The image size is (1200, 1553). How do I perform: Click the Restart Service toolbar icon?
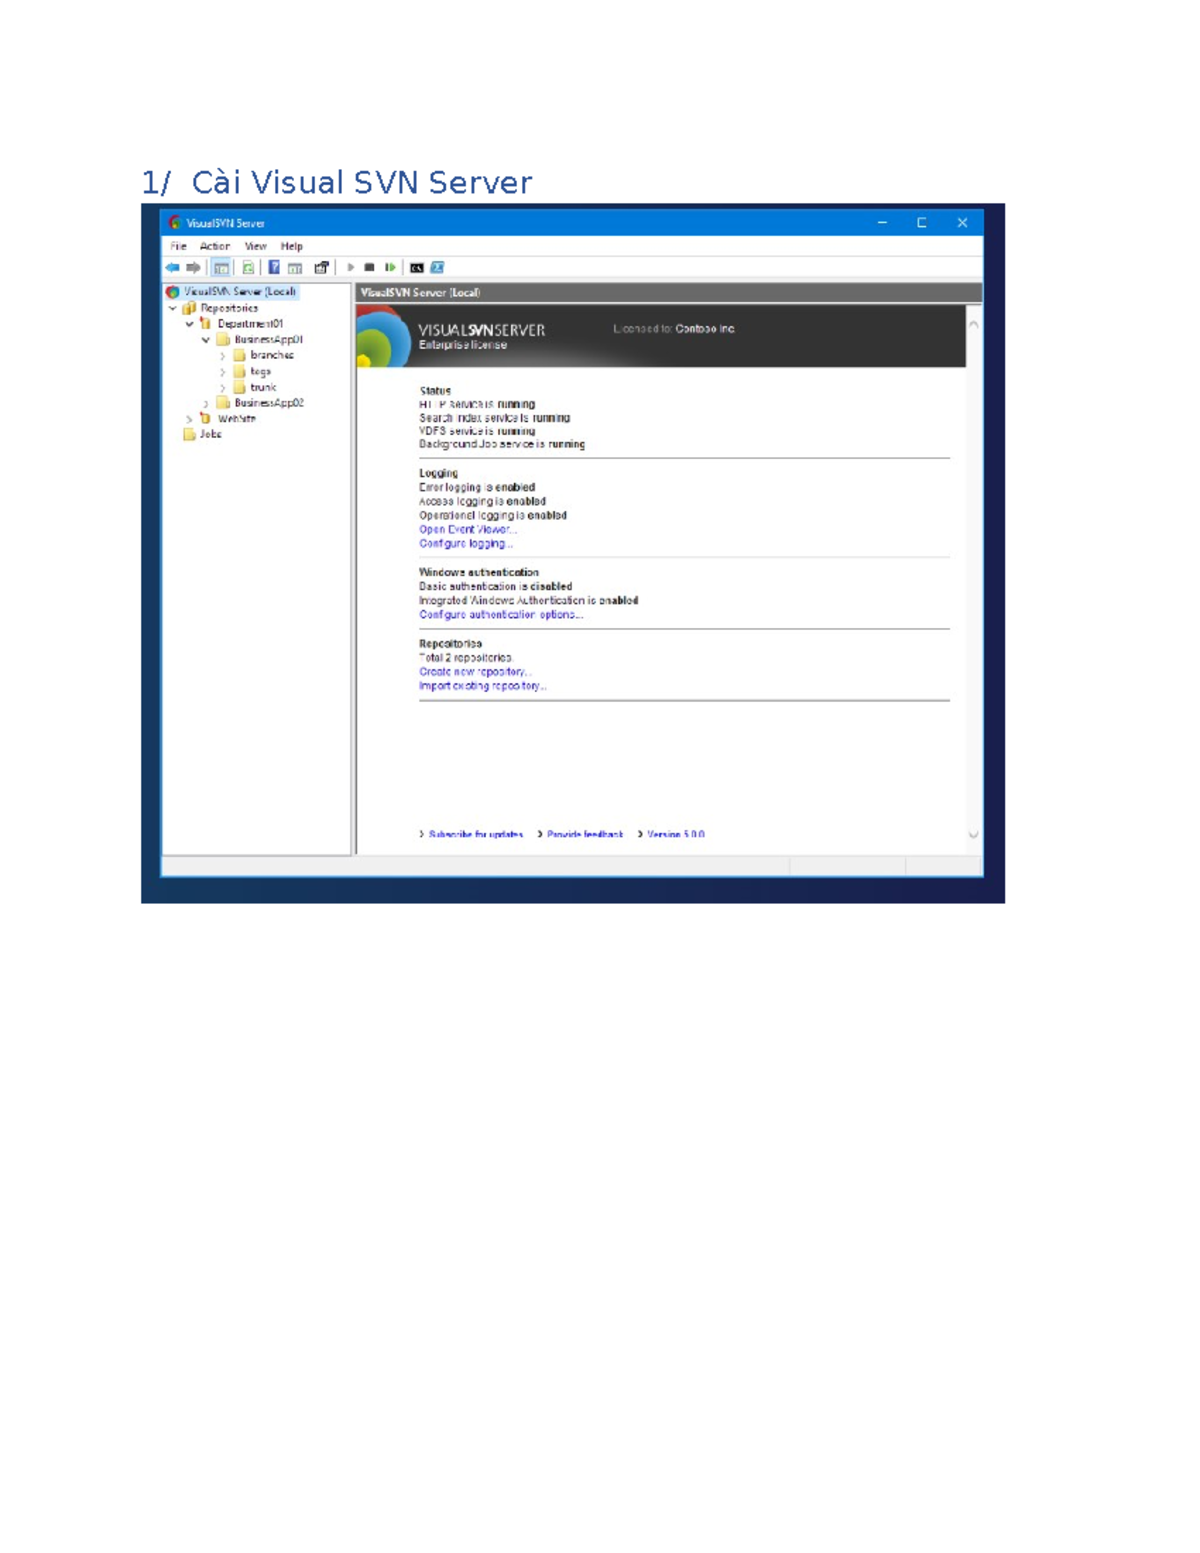pyautogui.click(x=390, y=267)
